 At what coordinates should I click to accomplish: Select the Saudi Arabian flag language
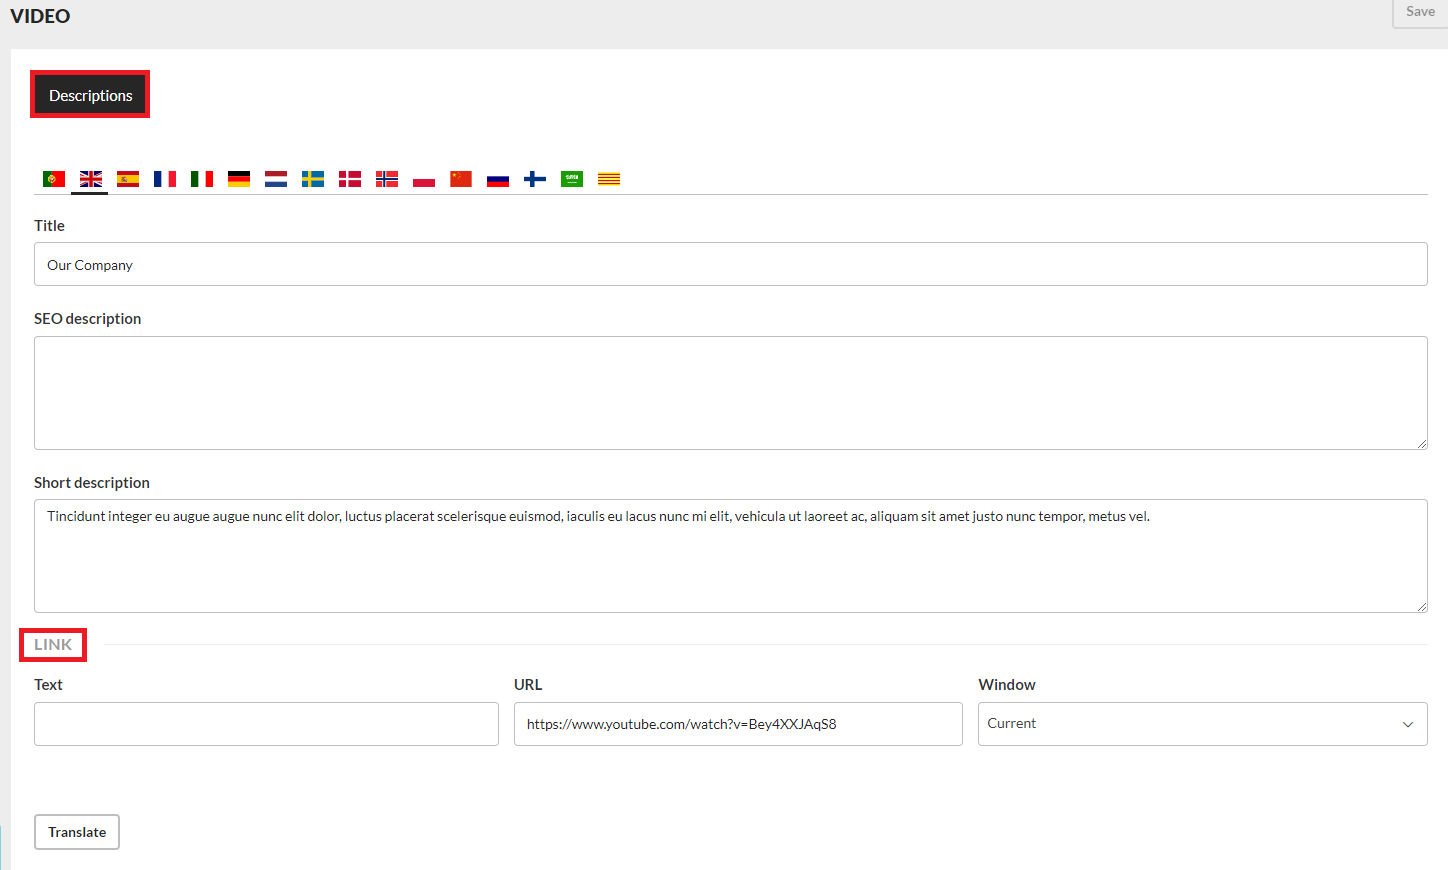tap(572, 179)
